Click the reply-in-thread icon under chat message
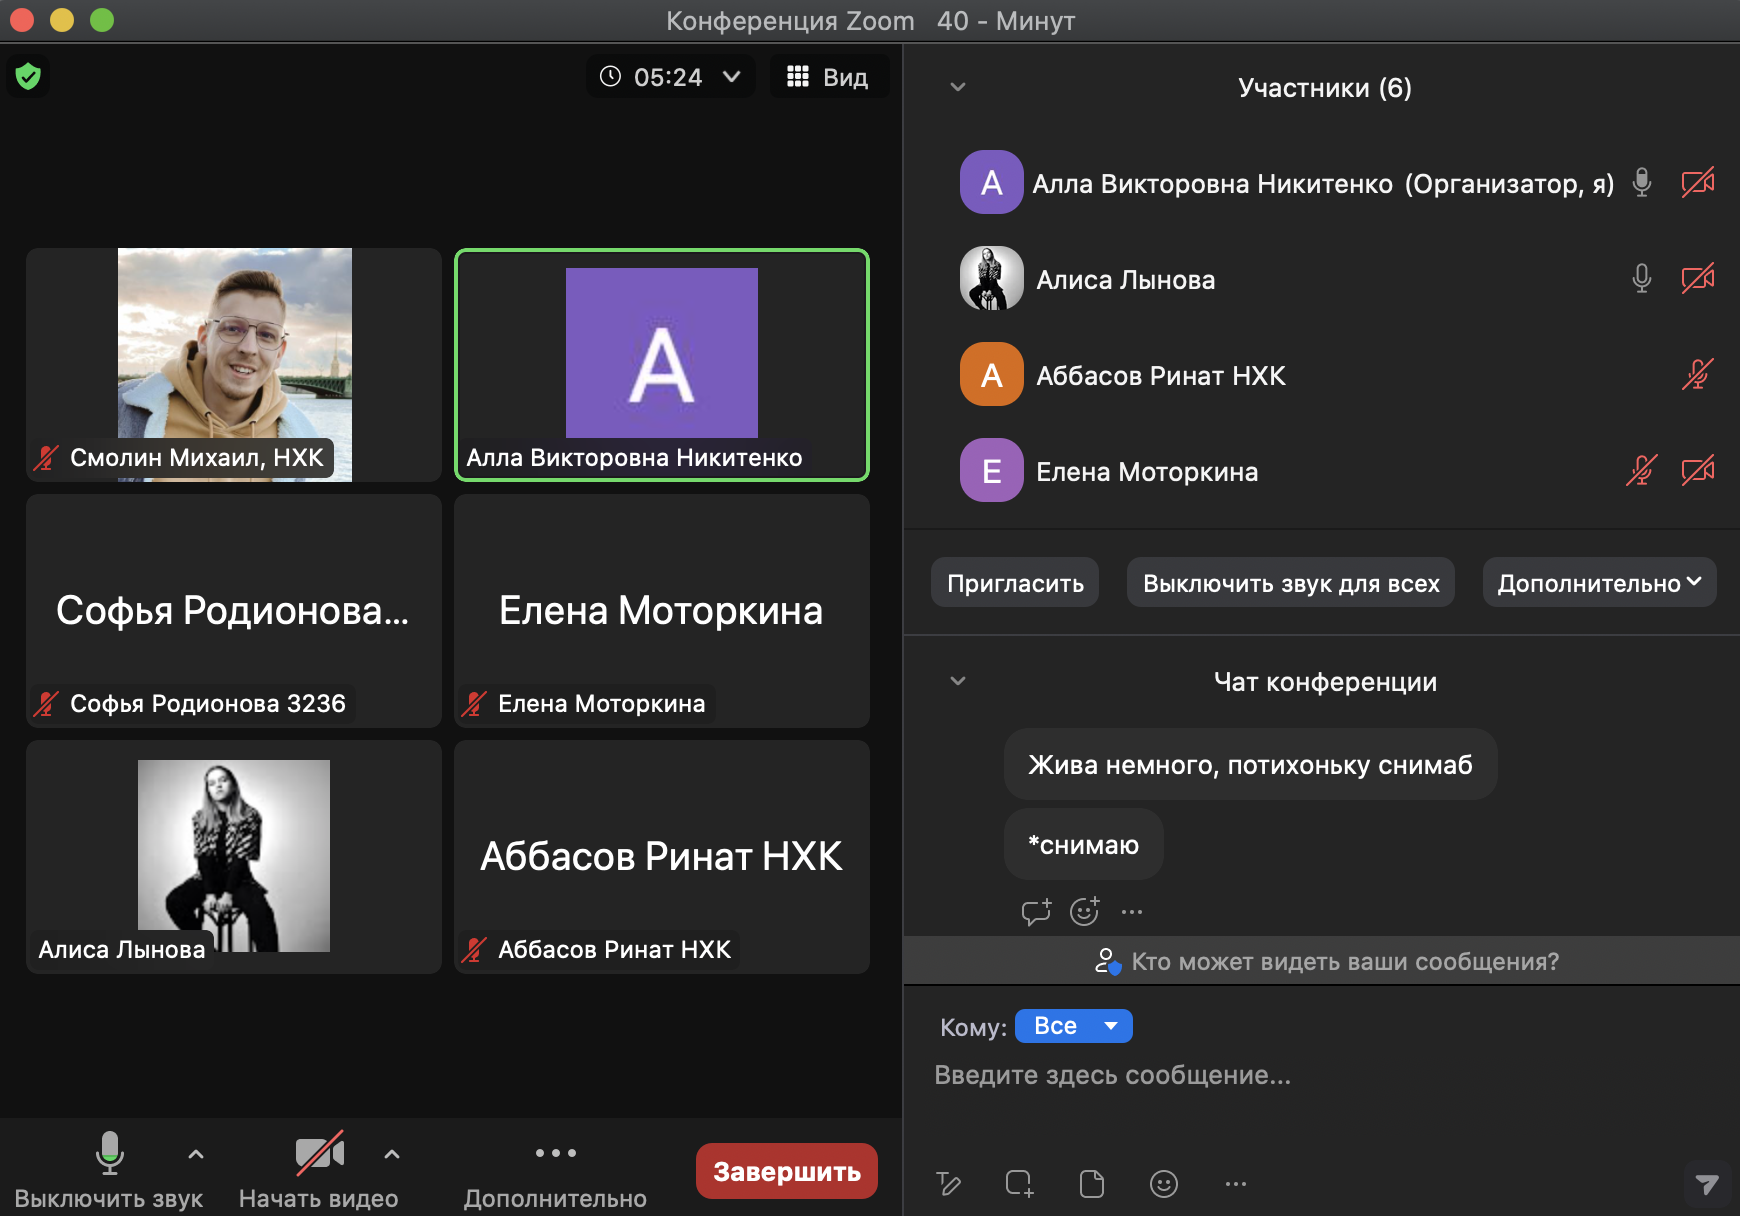 (1036, 911)
